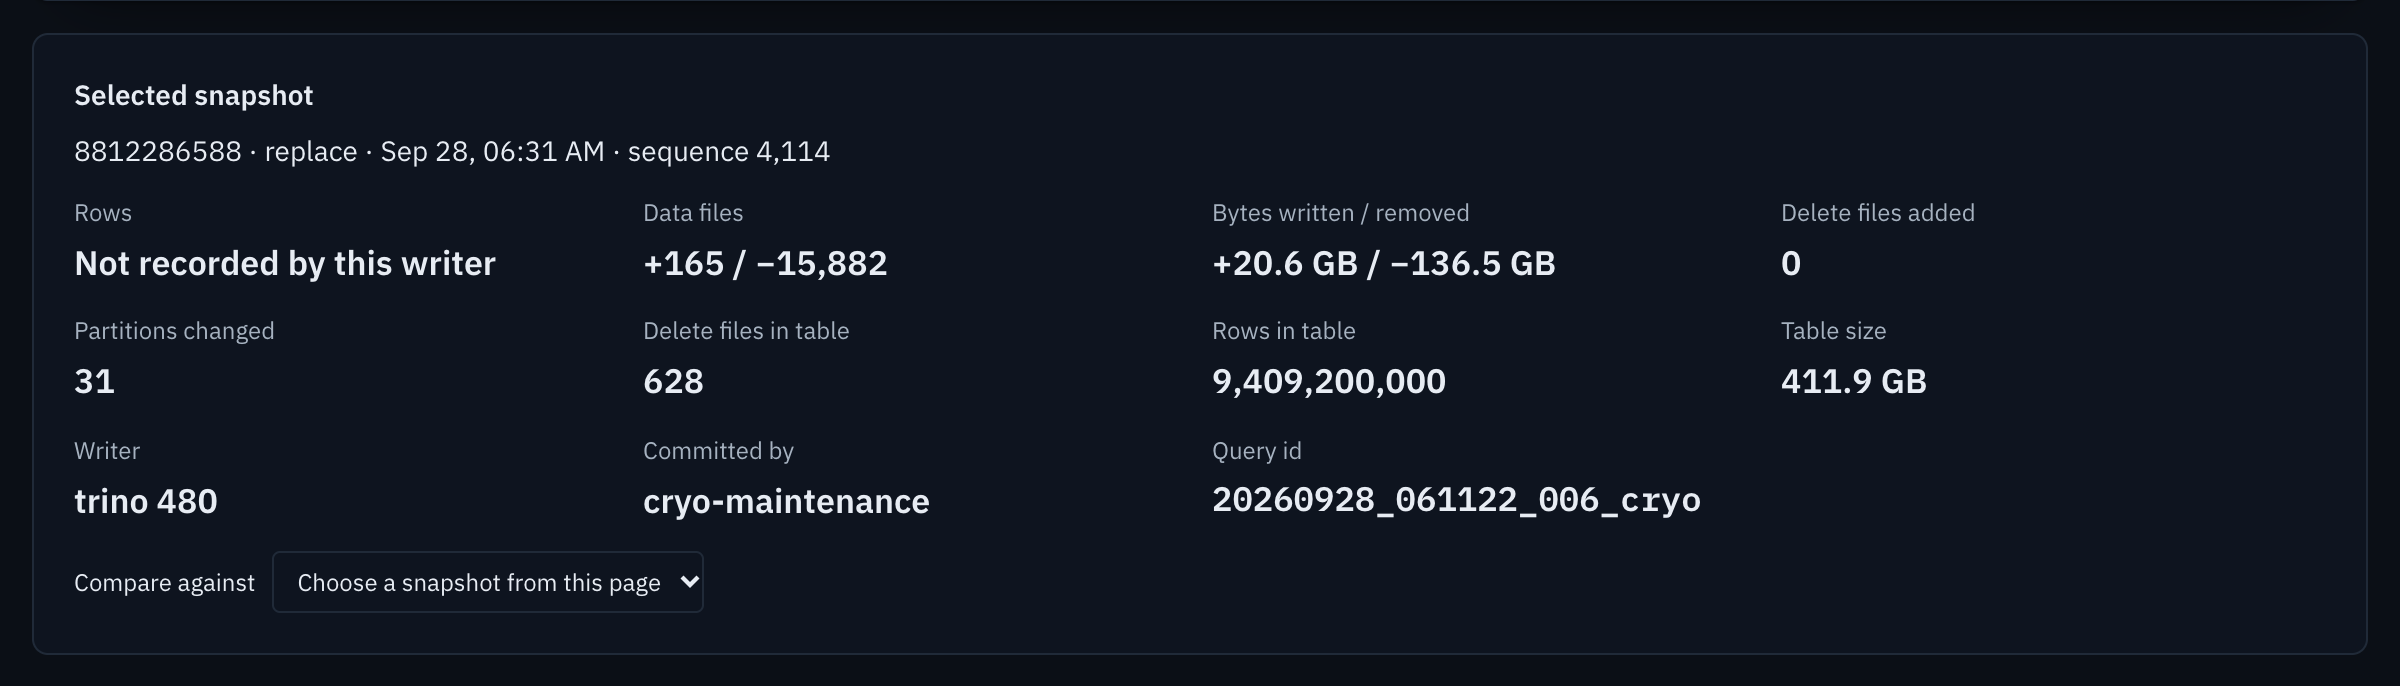Click the trino 480 writer value
Image resolution: width=2400 pixels, height=686 pixels.
pyautogui.click(x=146, y=501)
